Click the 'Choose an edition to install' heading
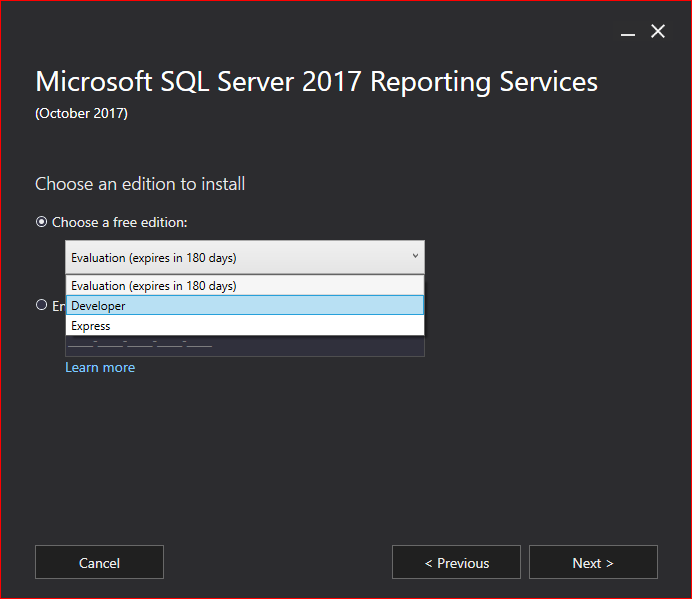The image size is (692, 599). [140, 184]
